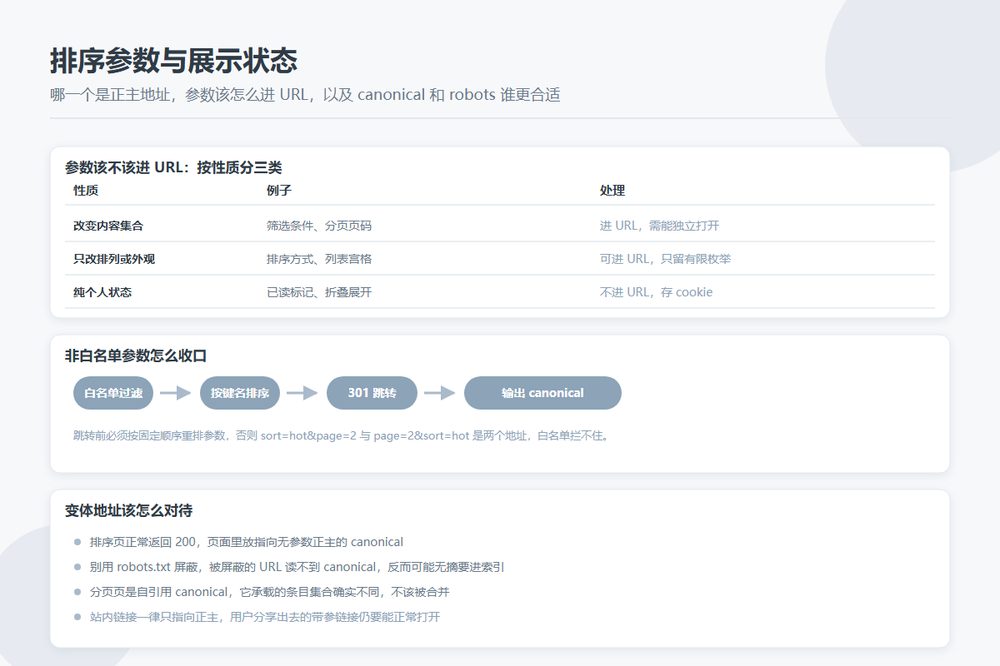This screenshot has height=666, width=1000.
Task: Click the cell 只改排列或外观
Action: pos(114,258)
